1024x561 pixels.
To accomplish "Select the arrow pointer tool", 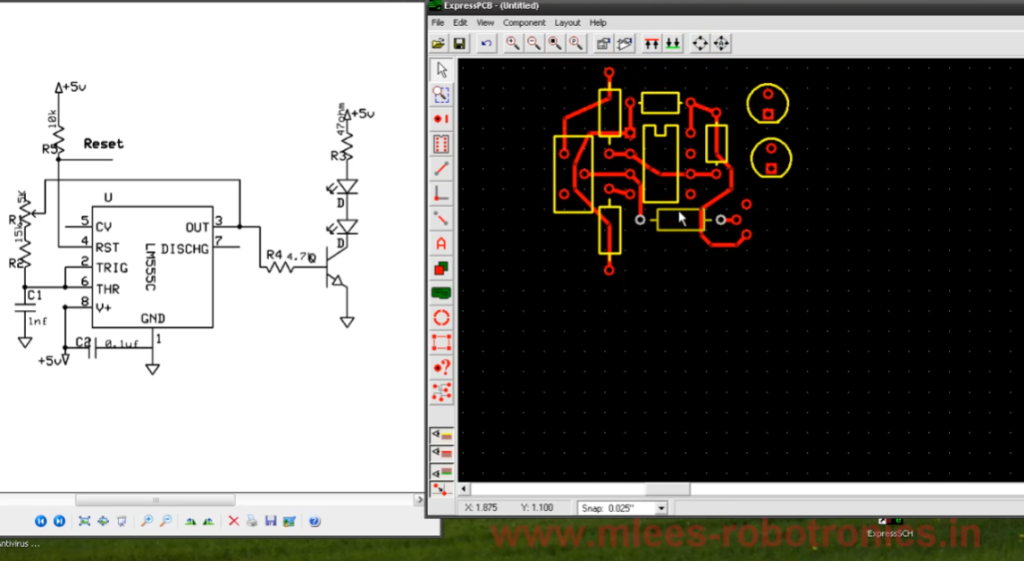I will (441, 69).
